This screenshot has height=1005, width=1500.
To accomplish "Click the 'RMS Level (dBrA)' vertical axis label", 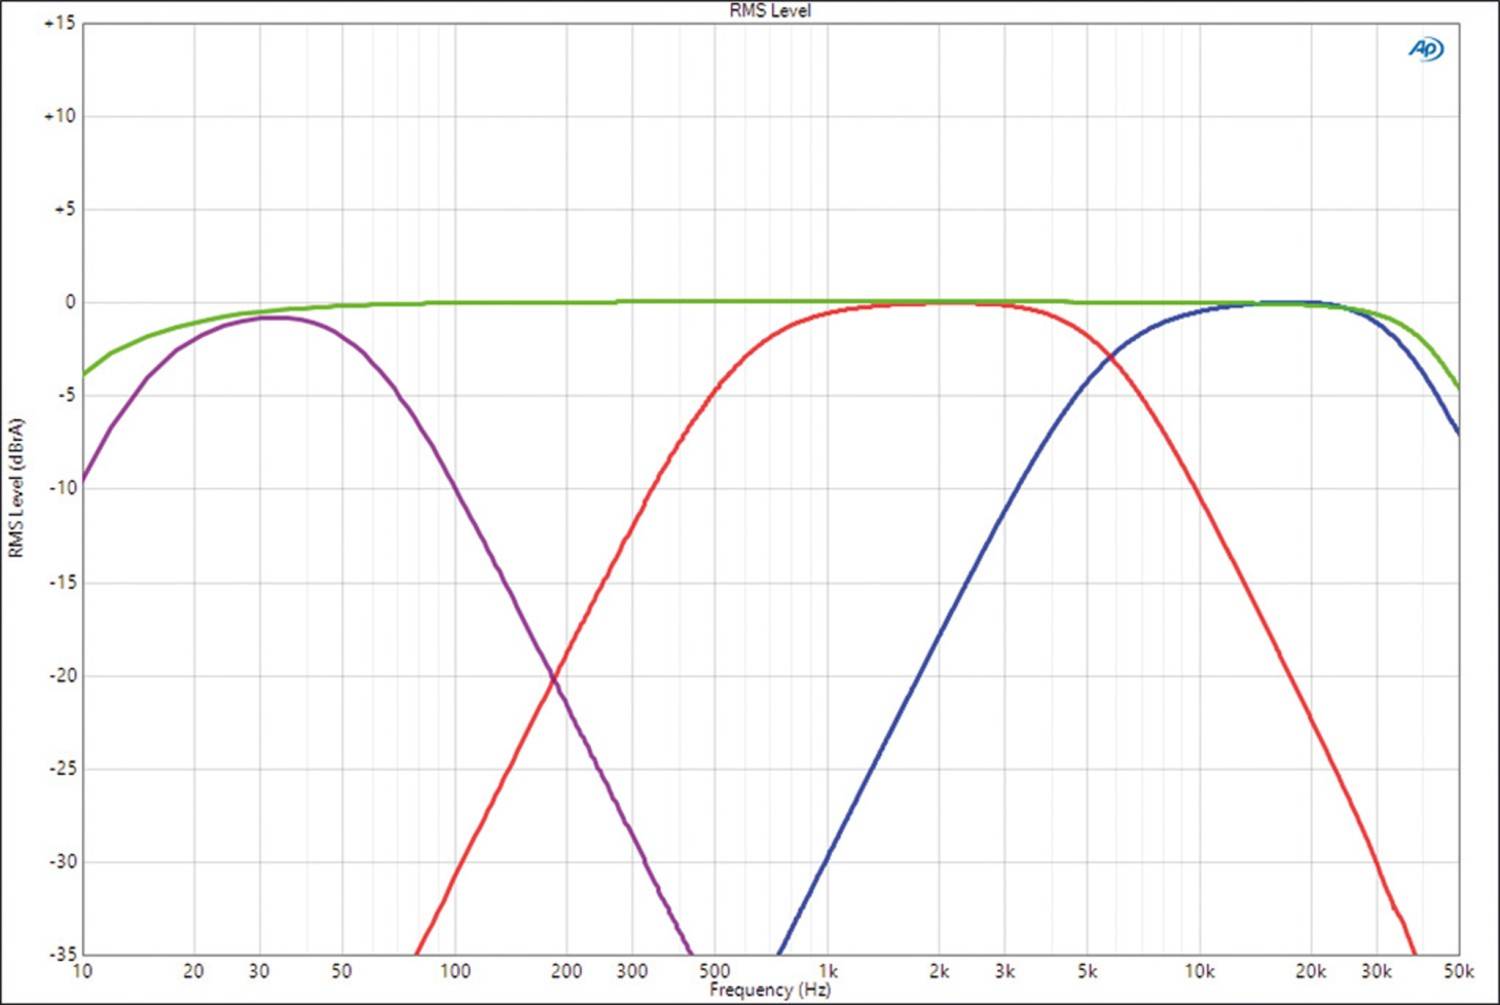I will (16, 488).
